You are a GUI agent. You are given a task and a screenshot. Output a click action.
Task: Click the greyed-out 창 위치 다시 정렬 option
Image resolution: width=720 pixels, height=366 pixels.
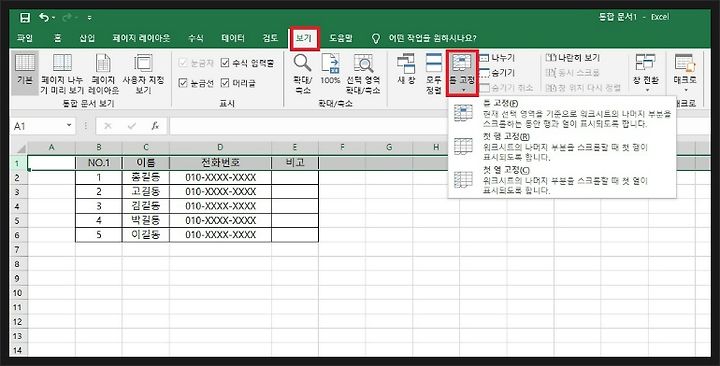point(583,88)
